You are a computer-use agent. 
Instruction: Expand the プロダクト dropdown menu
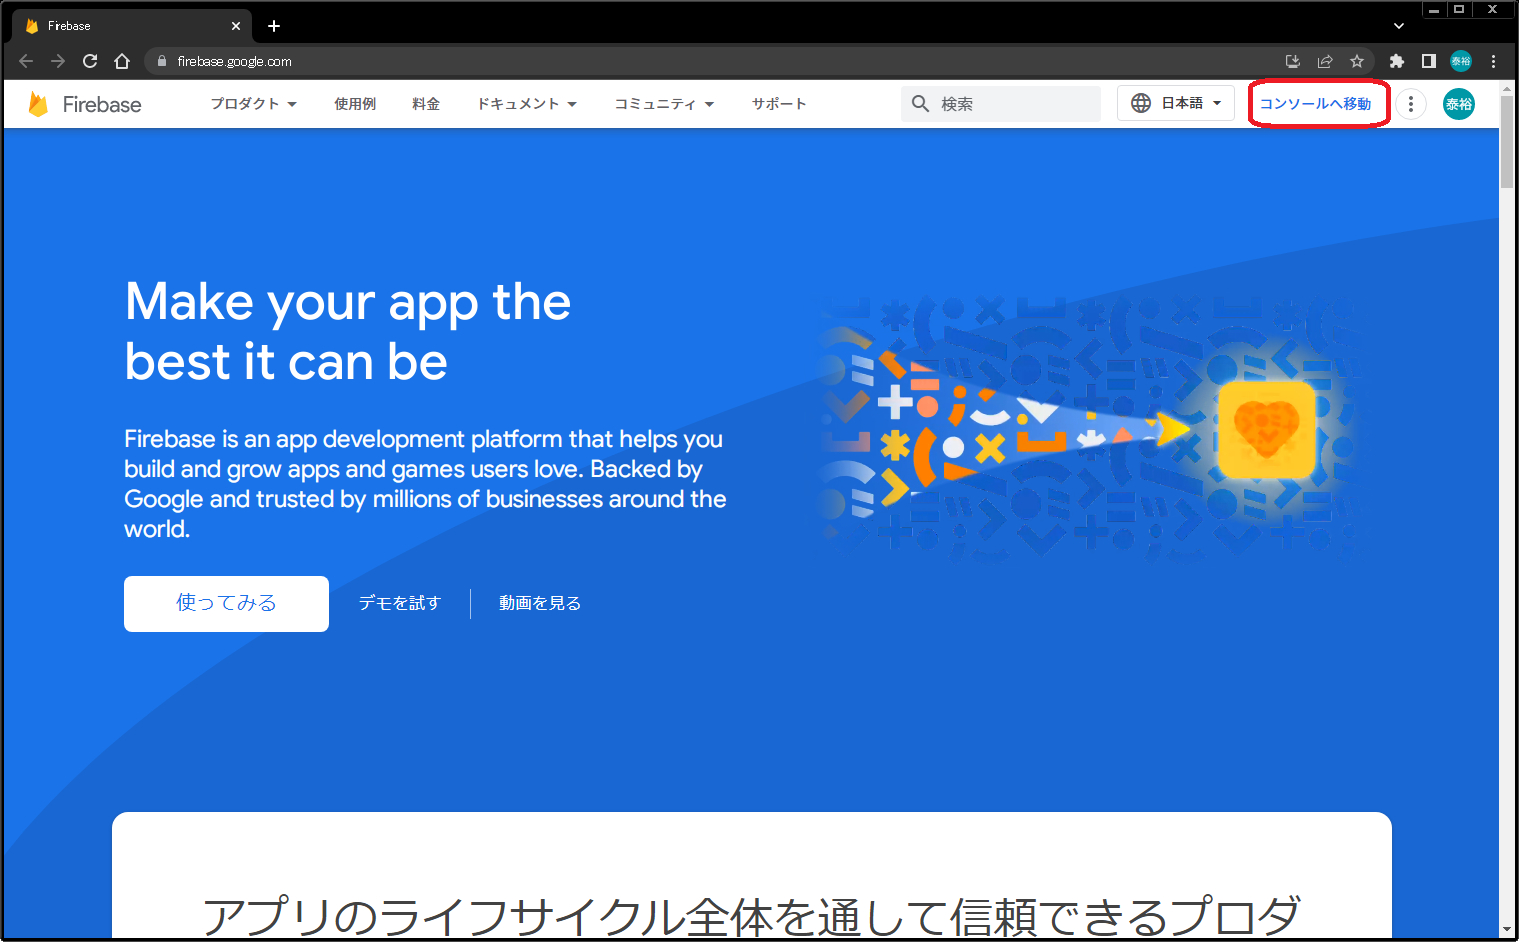[254, 104]
